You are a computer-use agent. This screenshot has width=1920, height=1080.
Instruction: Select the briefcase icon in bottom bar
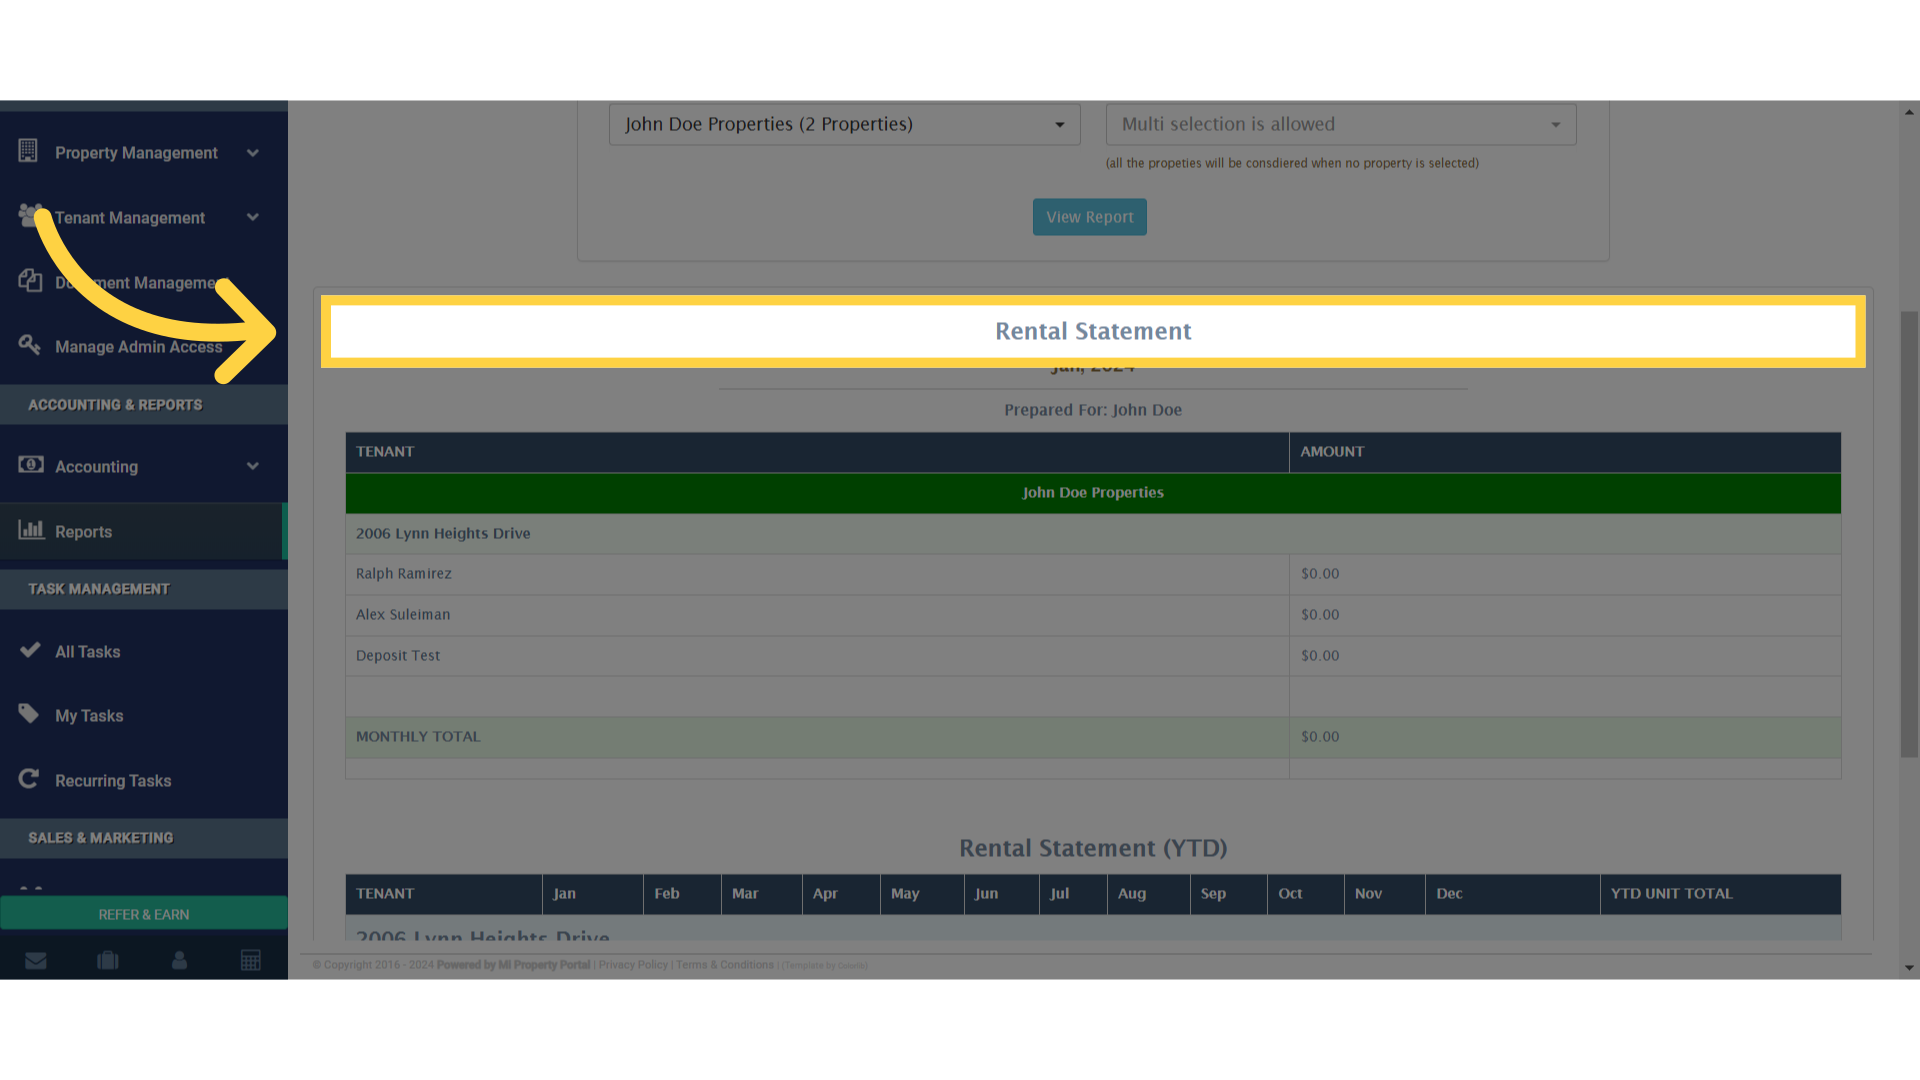[107, 960]
